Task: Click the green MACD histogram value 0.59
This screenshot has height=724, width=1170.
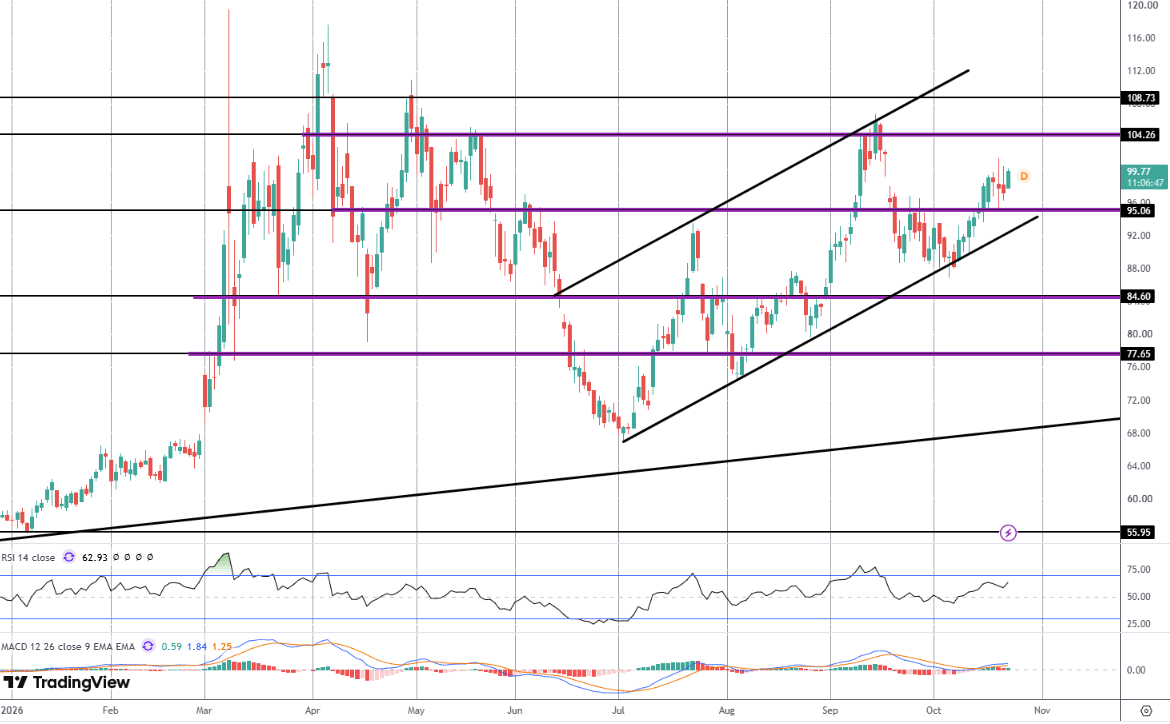Action: (172, 646)
